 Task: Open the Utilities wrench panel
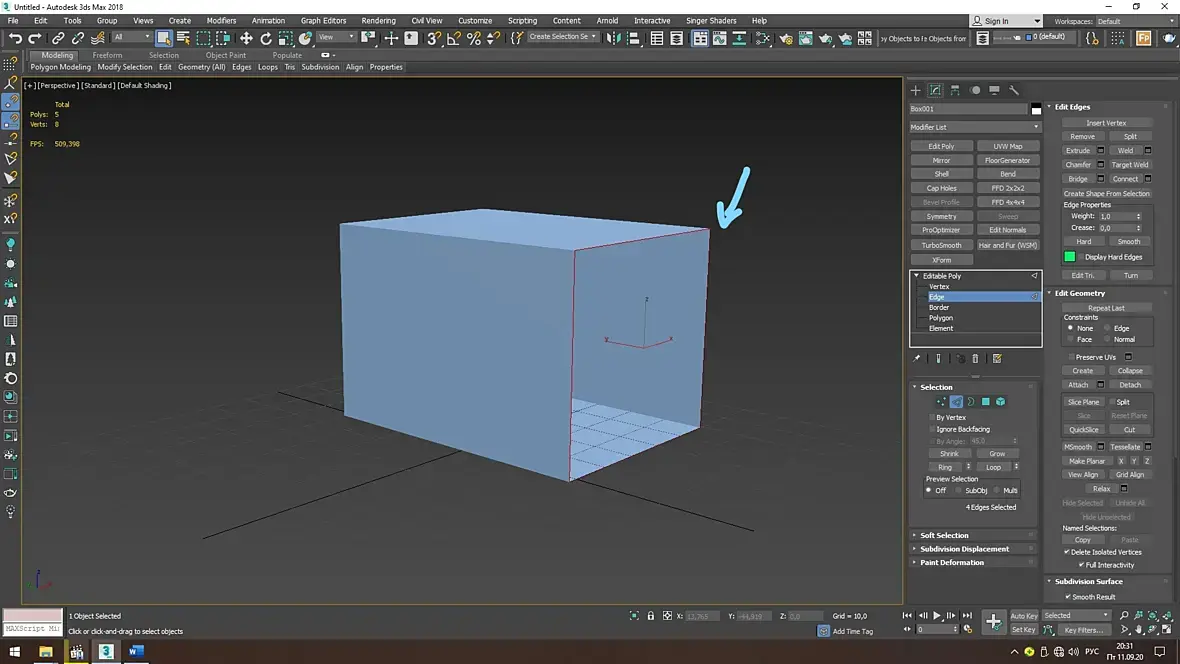[1014, 90]
